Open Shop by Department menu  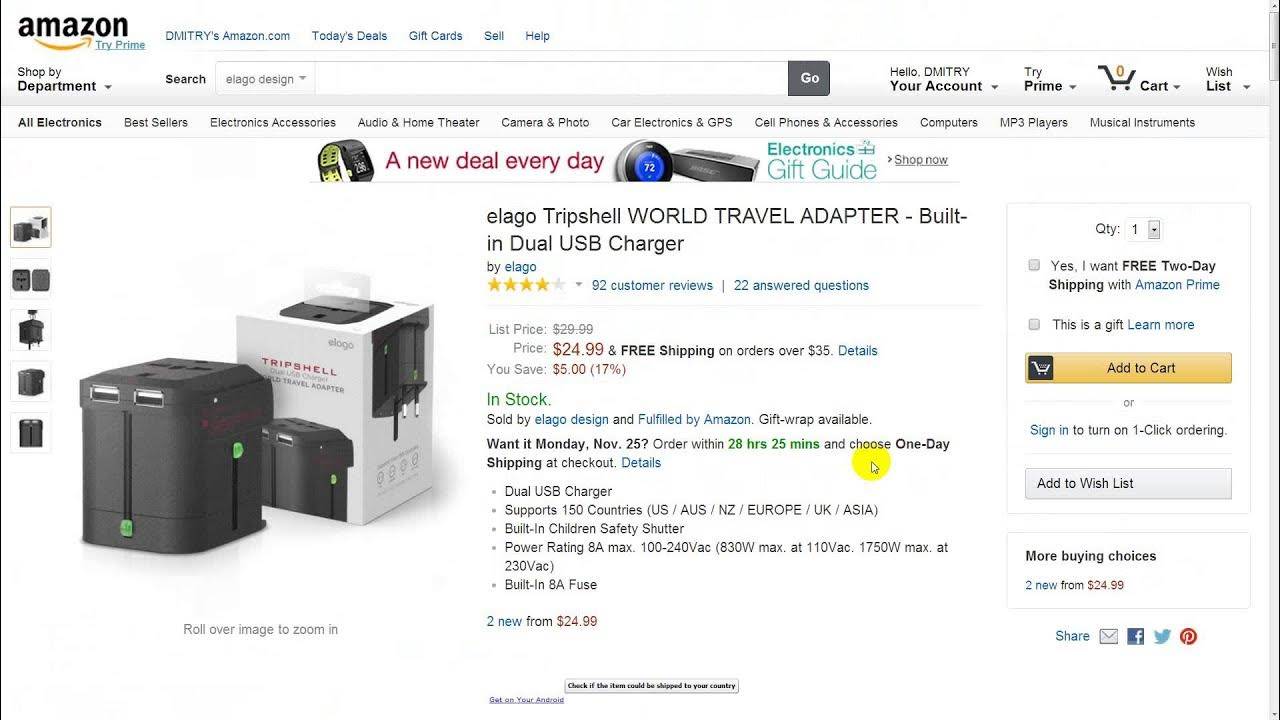pos(64,79)
